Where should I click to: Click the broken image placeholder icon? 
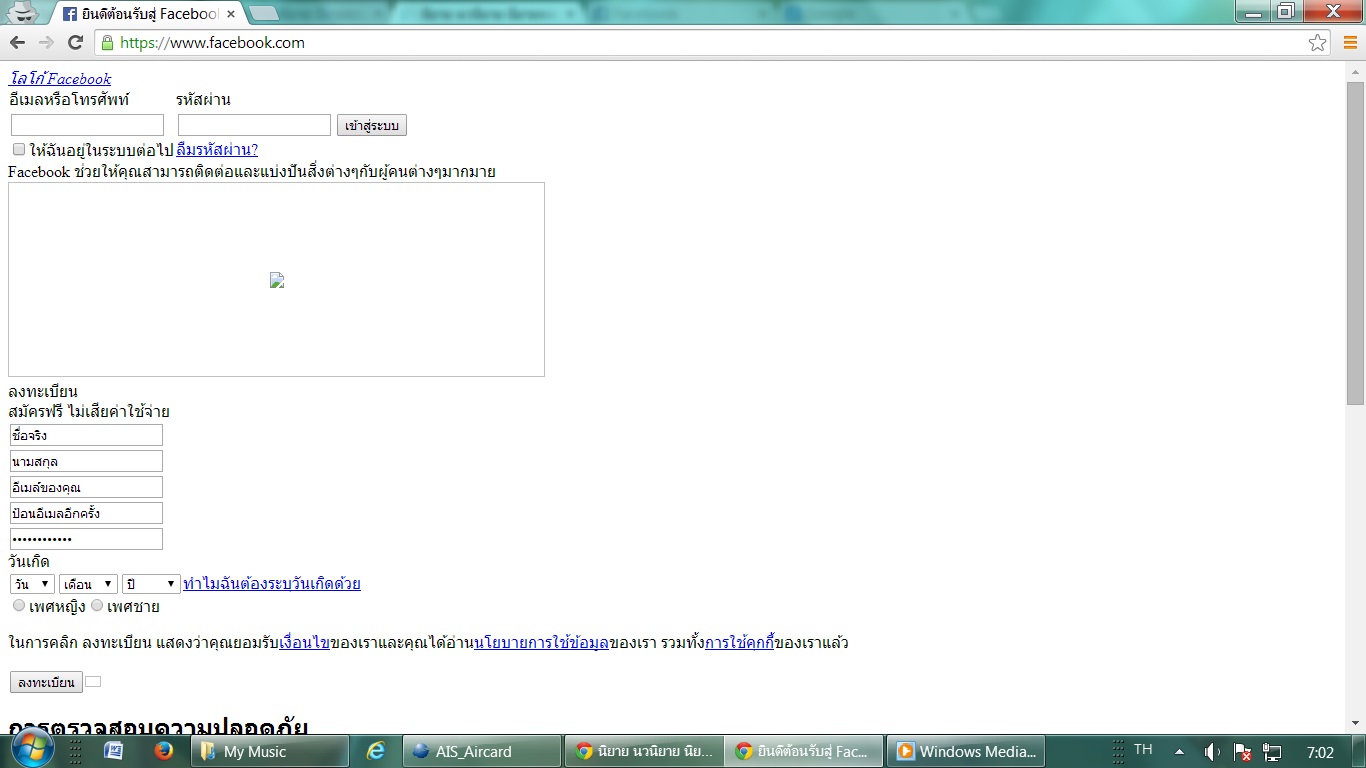point(277,280)
